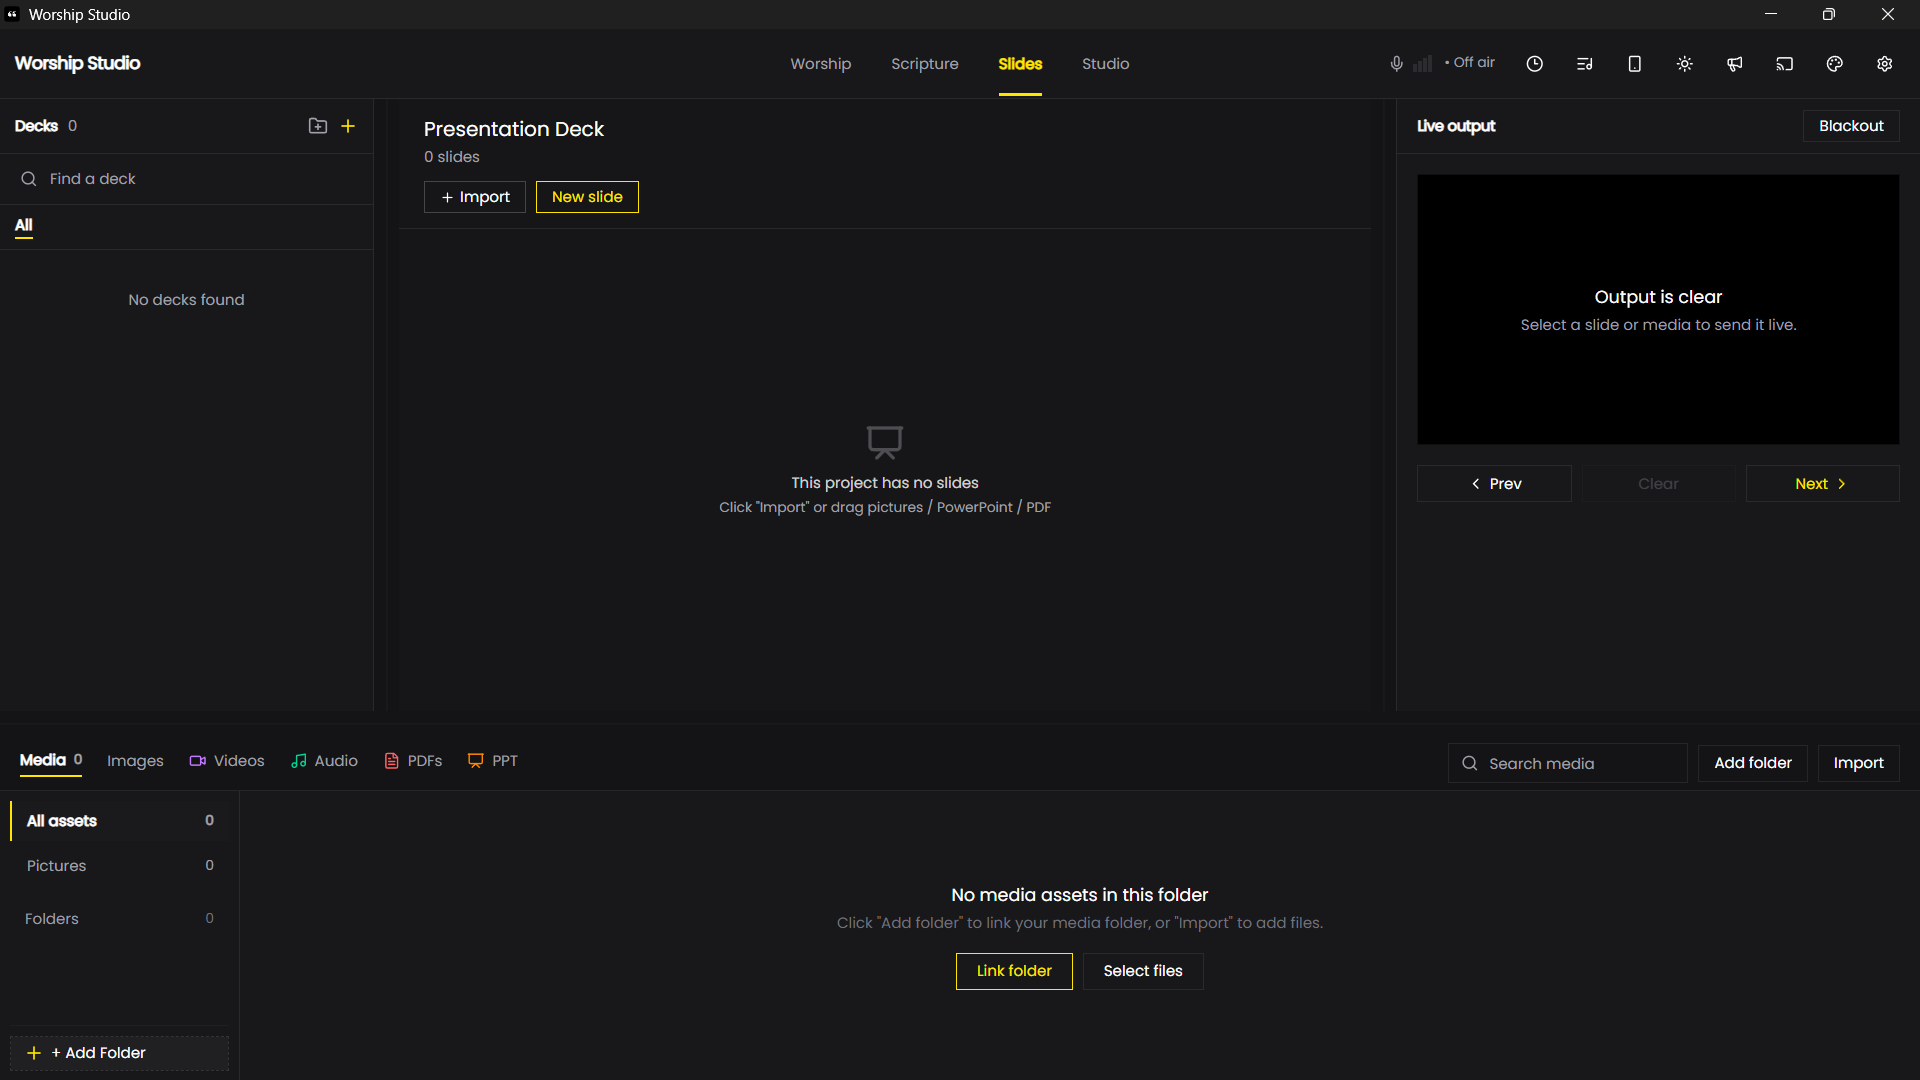Screen dimensions: 1920x1080
Task: Click the Off air status indicator
Action: (x=1470, y=63)
